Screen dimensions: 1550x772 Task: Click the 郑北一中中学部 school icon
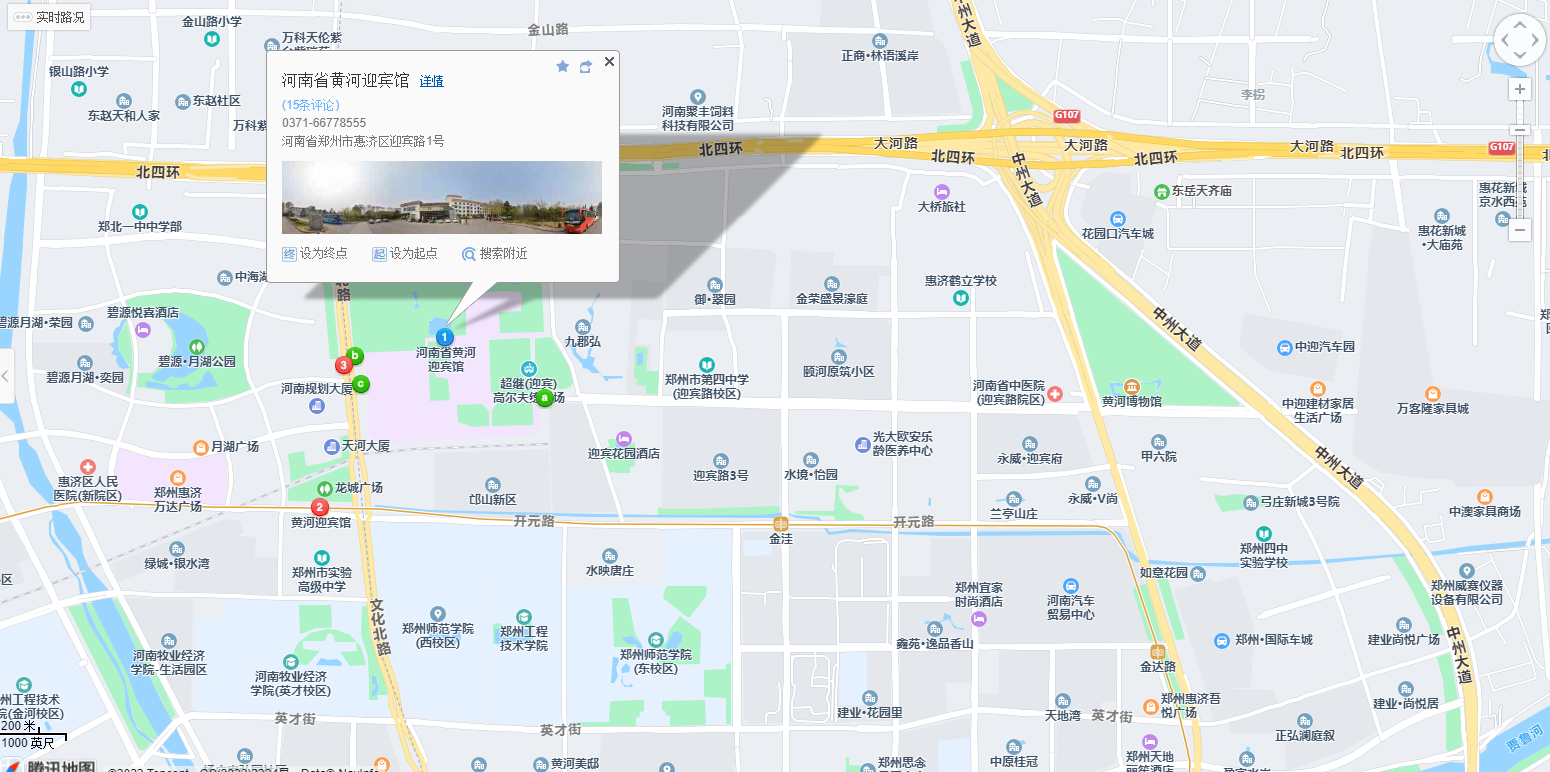[140, 211]
